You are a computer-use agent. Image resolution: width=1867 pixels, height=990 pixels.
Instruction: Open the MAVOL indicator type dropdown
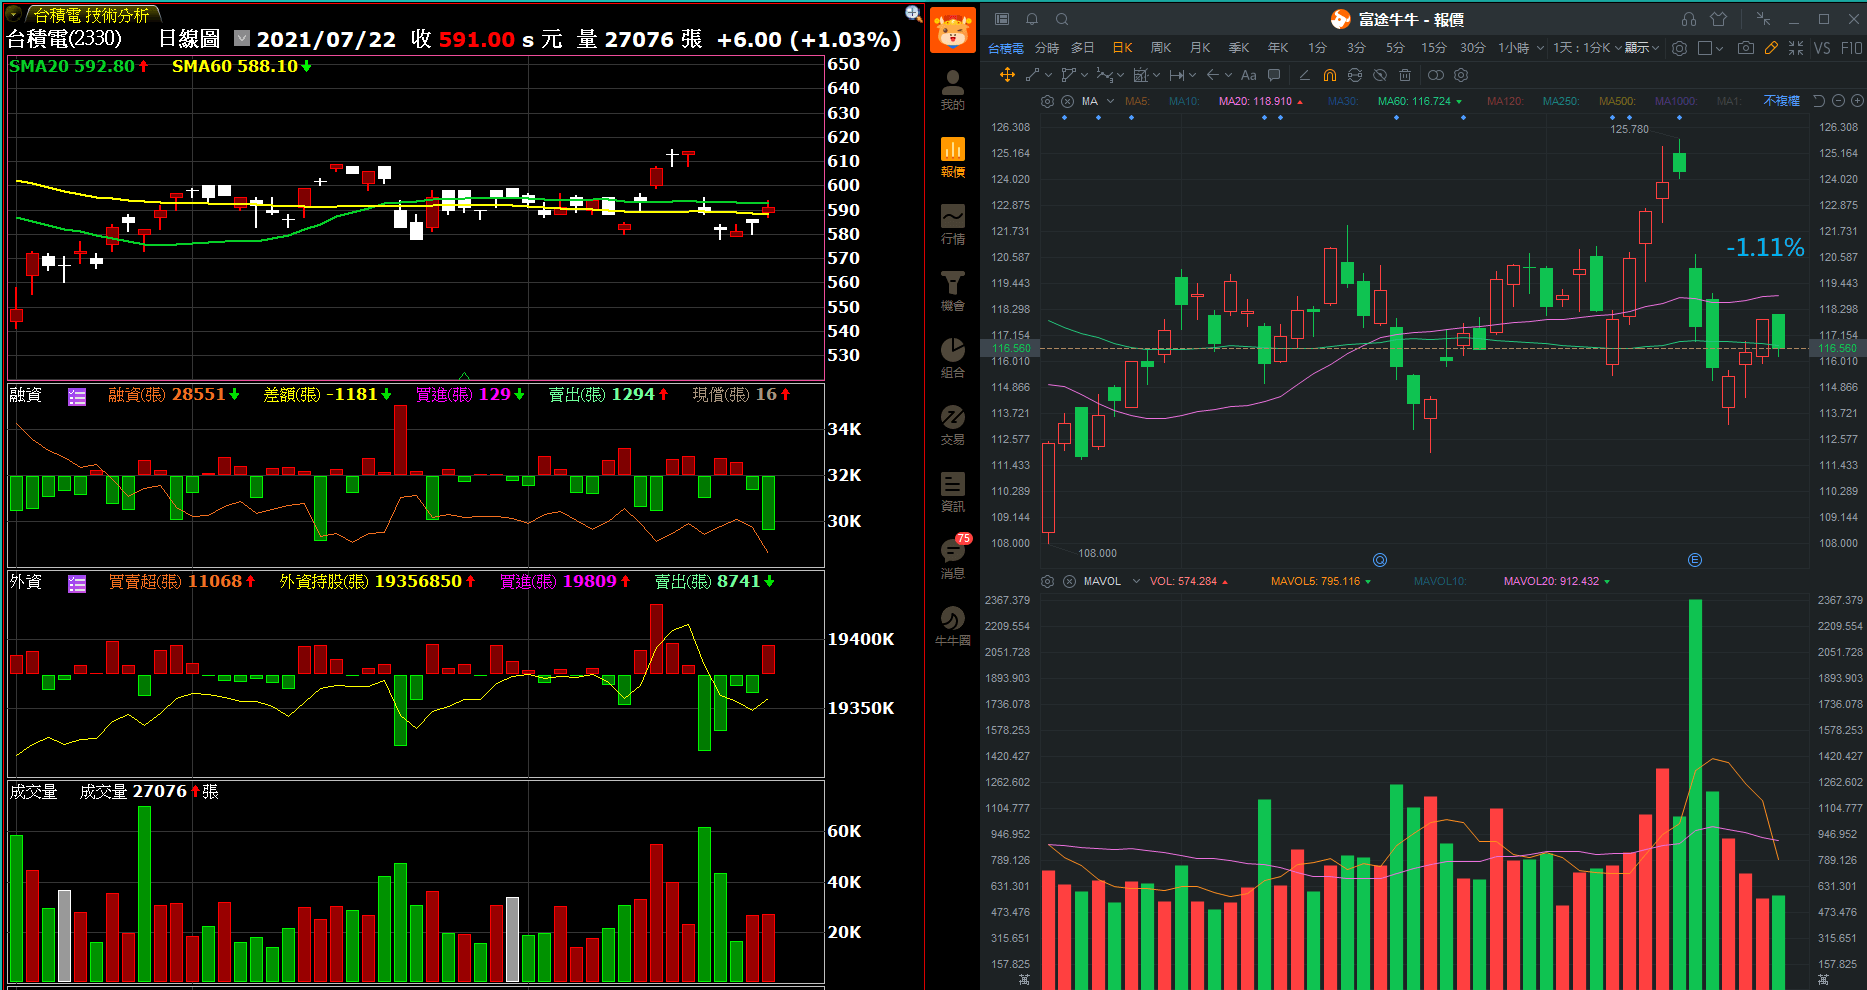(x=1136, y=581)
